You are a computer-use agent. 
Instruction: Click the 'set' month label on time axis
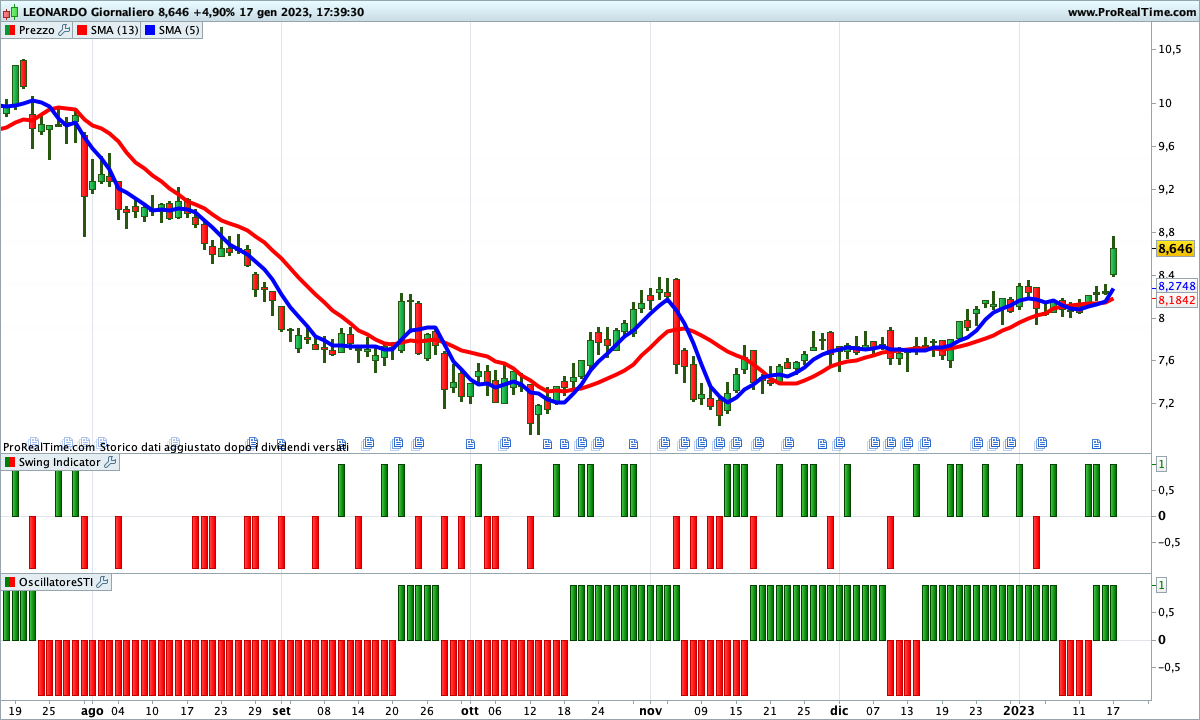click(x=282, y=711)
